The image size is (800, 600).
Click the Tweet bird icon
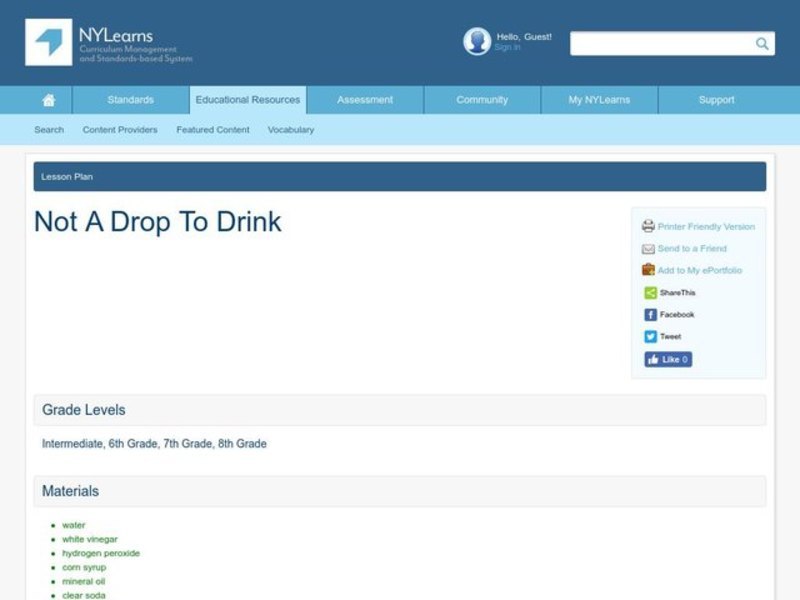click(650, 336)
